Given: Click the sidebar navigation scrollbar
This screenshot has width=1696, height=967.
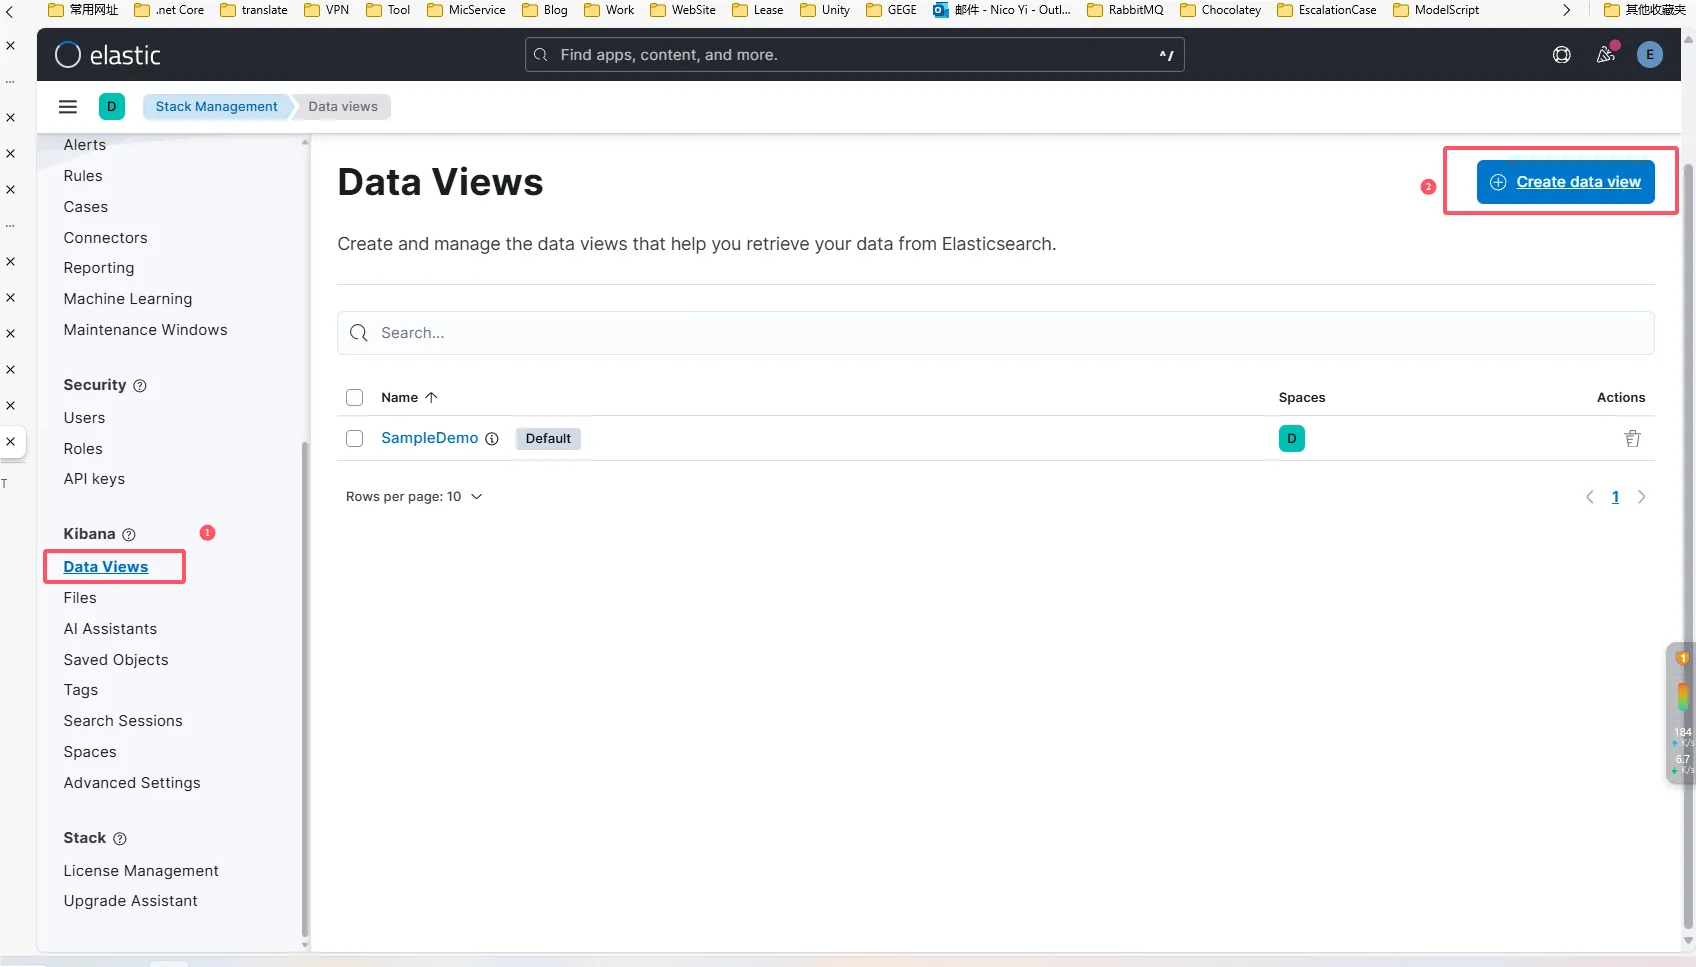Looking at the screenshot, I should [305, 689].
